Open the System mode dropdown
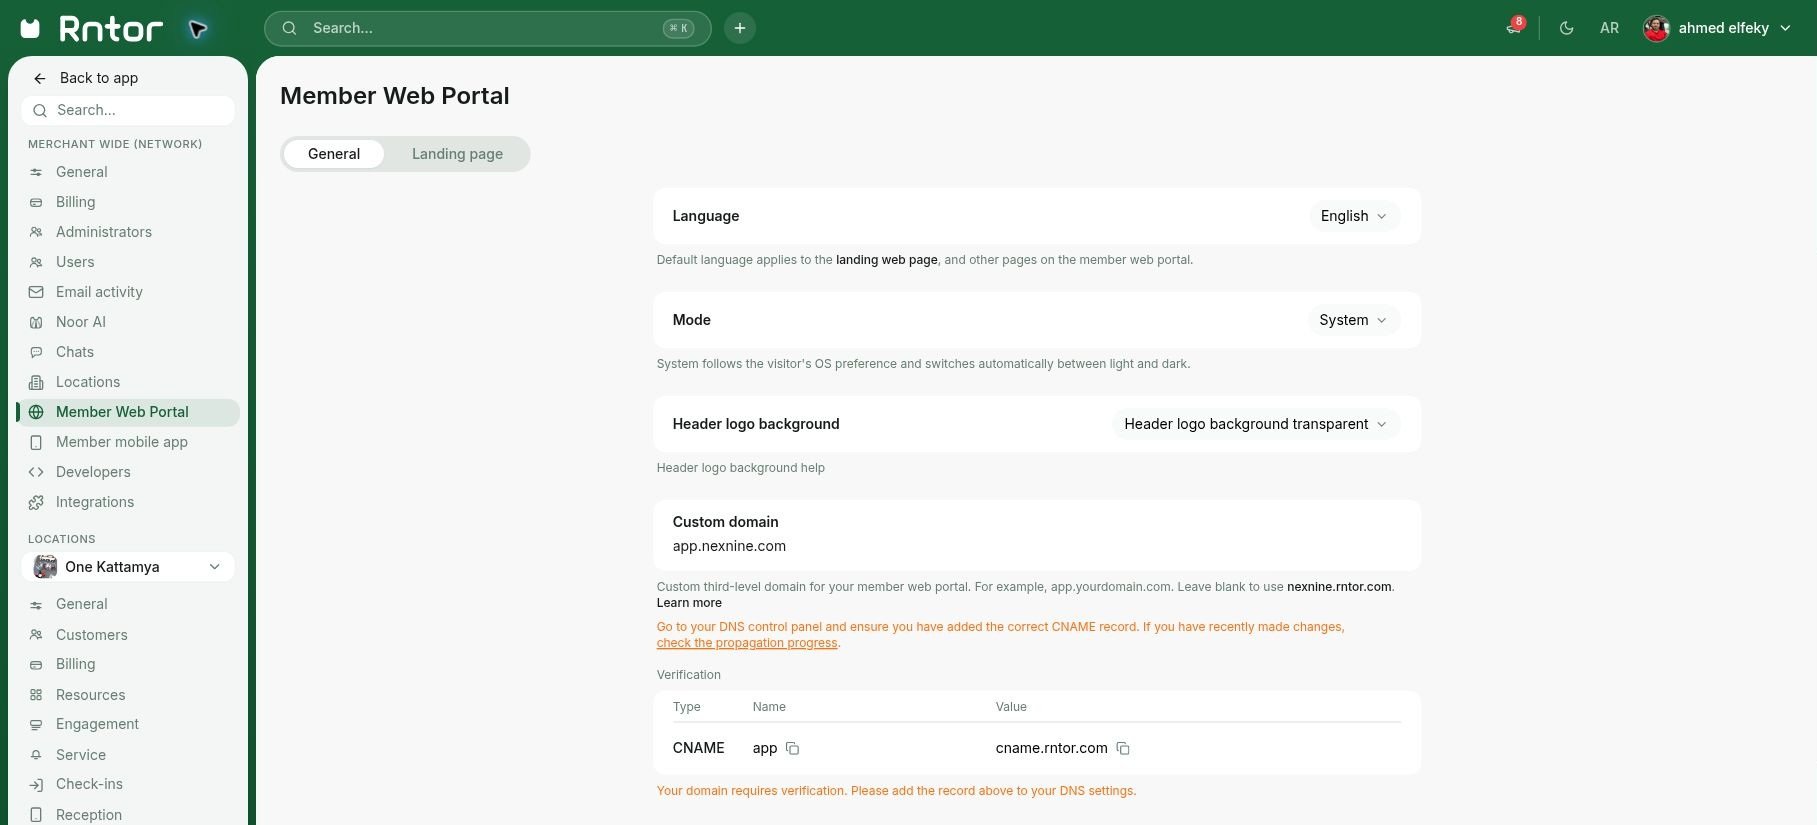Image resolution: width=1817 pixels, height=825 pixels. (1353, 320)
